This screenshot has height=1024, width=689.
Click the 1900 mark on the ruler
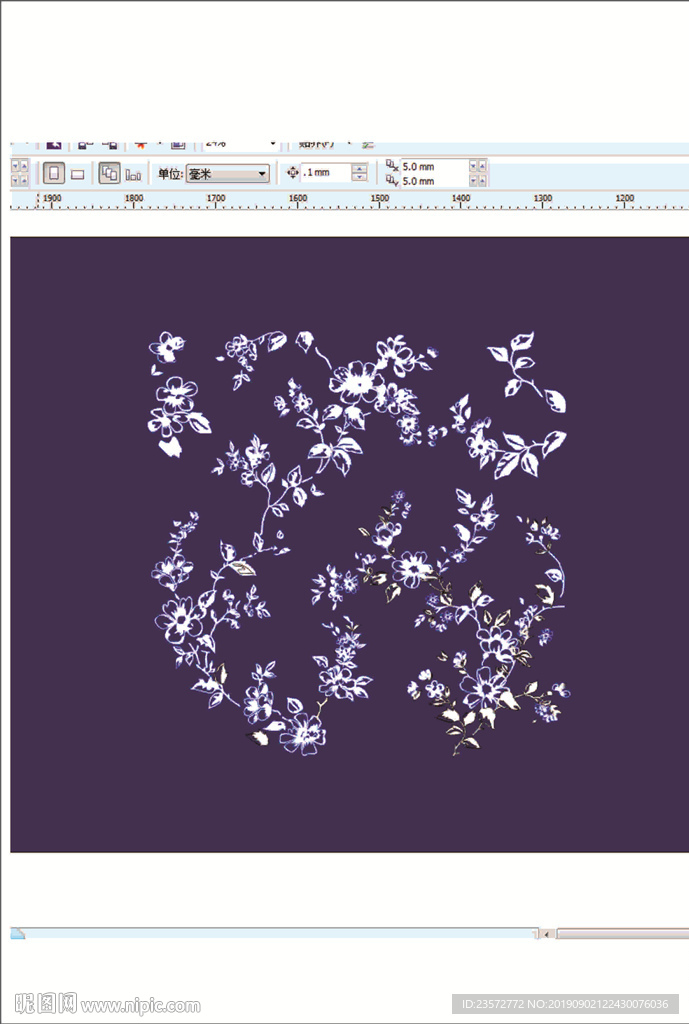(x=52, y=198)
